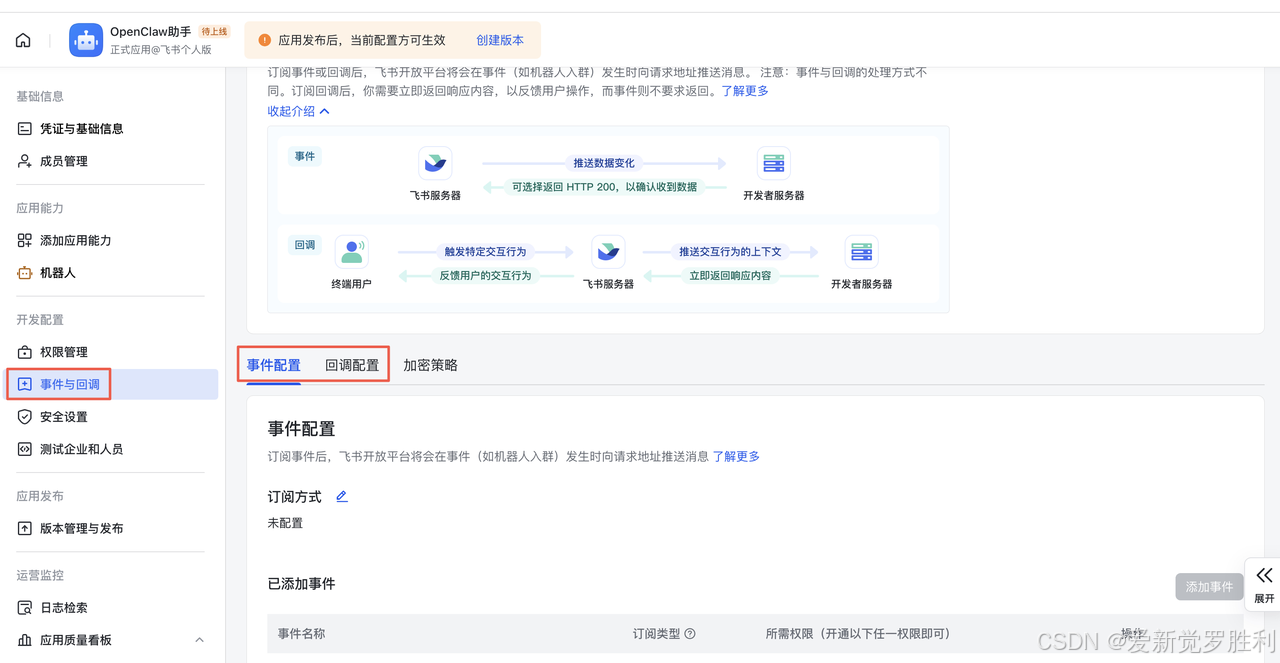The height and width of the screenshot is (663, 1280).
Task: Click the 机器人 robot sidebar icon
Action: pyautogui.click(x=25, y=272)
